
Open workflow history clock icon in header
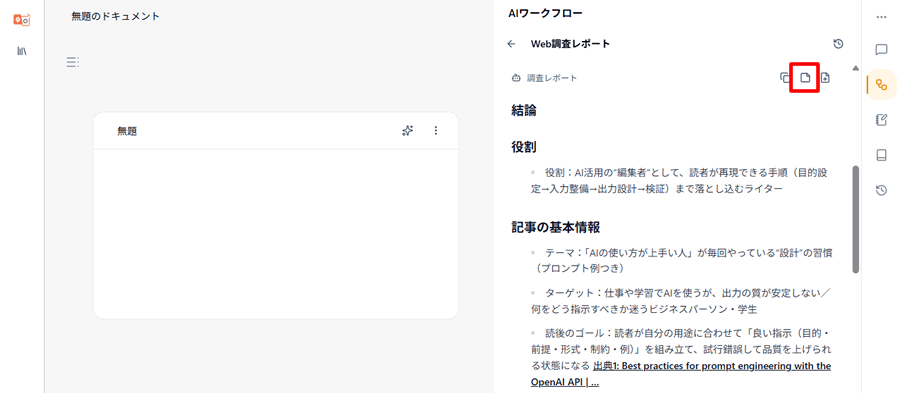[838, 44]
